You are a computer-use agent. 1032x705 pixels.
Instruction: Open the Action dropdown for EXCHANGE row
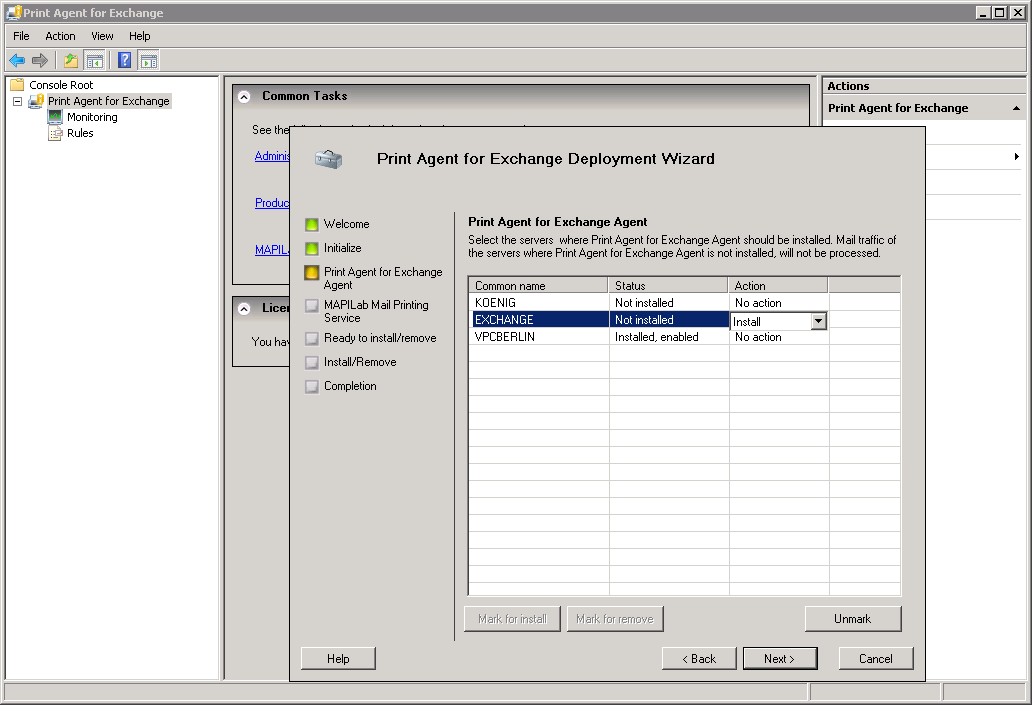818,321
